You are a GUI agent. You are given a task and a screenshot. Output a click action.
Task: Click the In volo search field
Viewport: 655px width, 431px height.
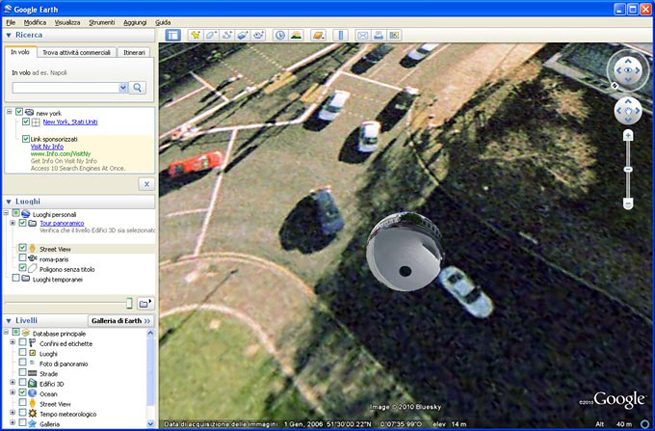[66, 88]
